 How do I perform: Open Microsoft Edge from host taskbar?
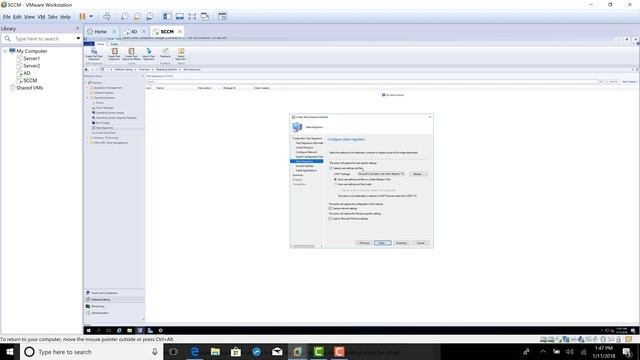point(195,352)
